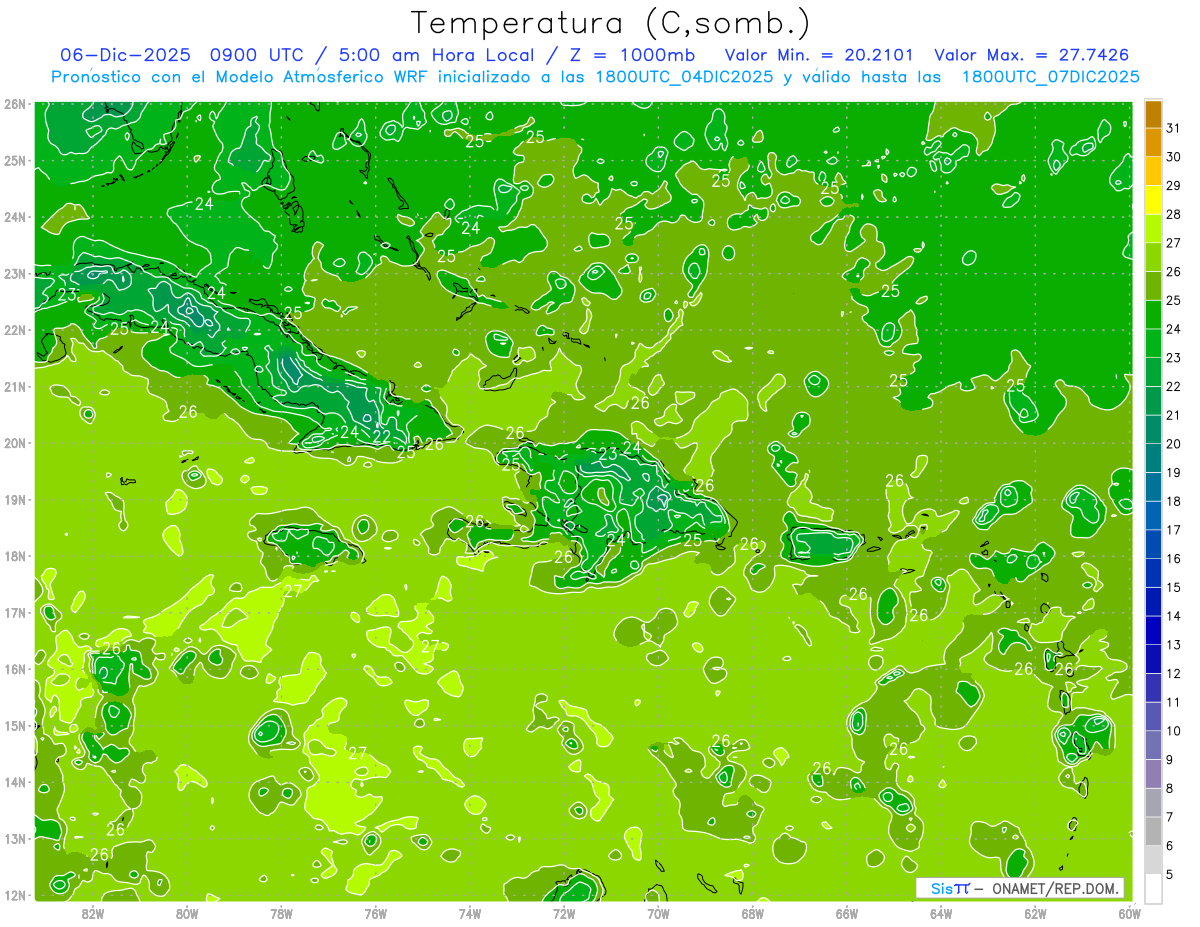Screen dimensions: 1200x927
Task: Click 'Valor Min. = 20.2101' text
Action: pos(819,55)
